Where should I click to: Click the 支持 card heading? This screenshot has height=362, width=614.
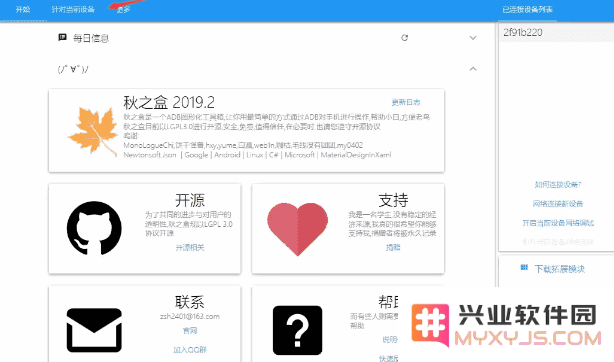[393, 200]
